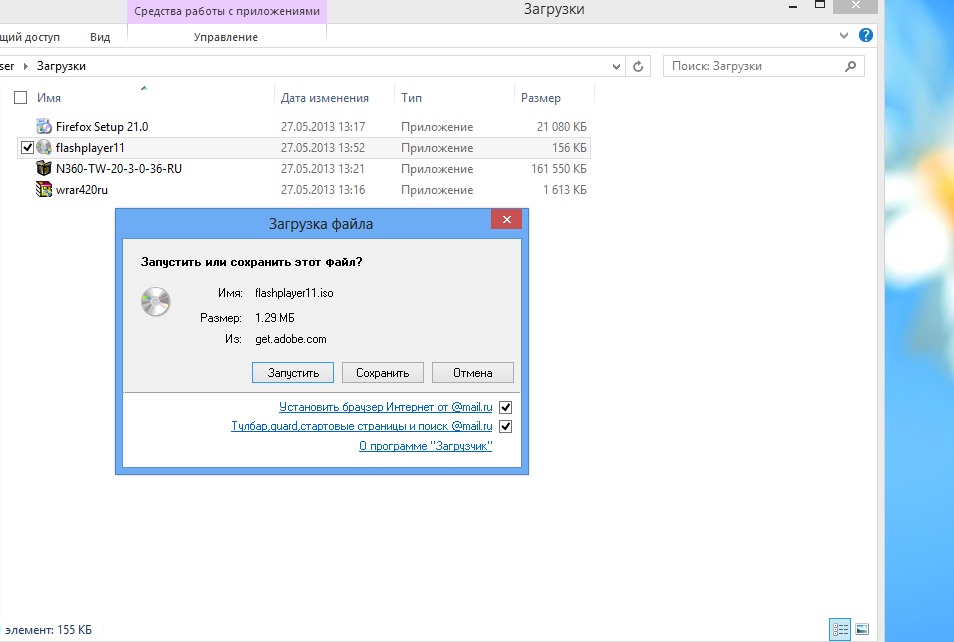
Task: Select the Firefox Setup 21.0 file name
Action: point(102,127)
